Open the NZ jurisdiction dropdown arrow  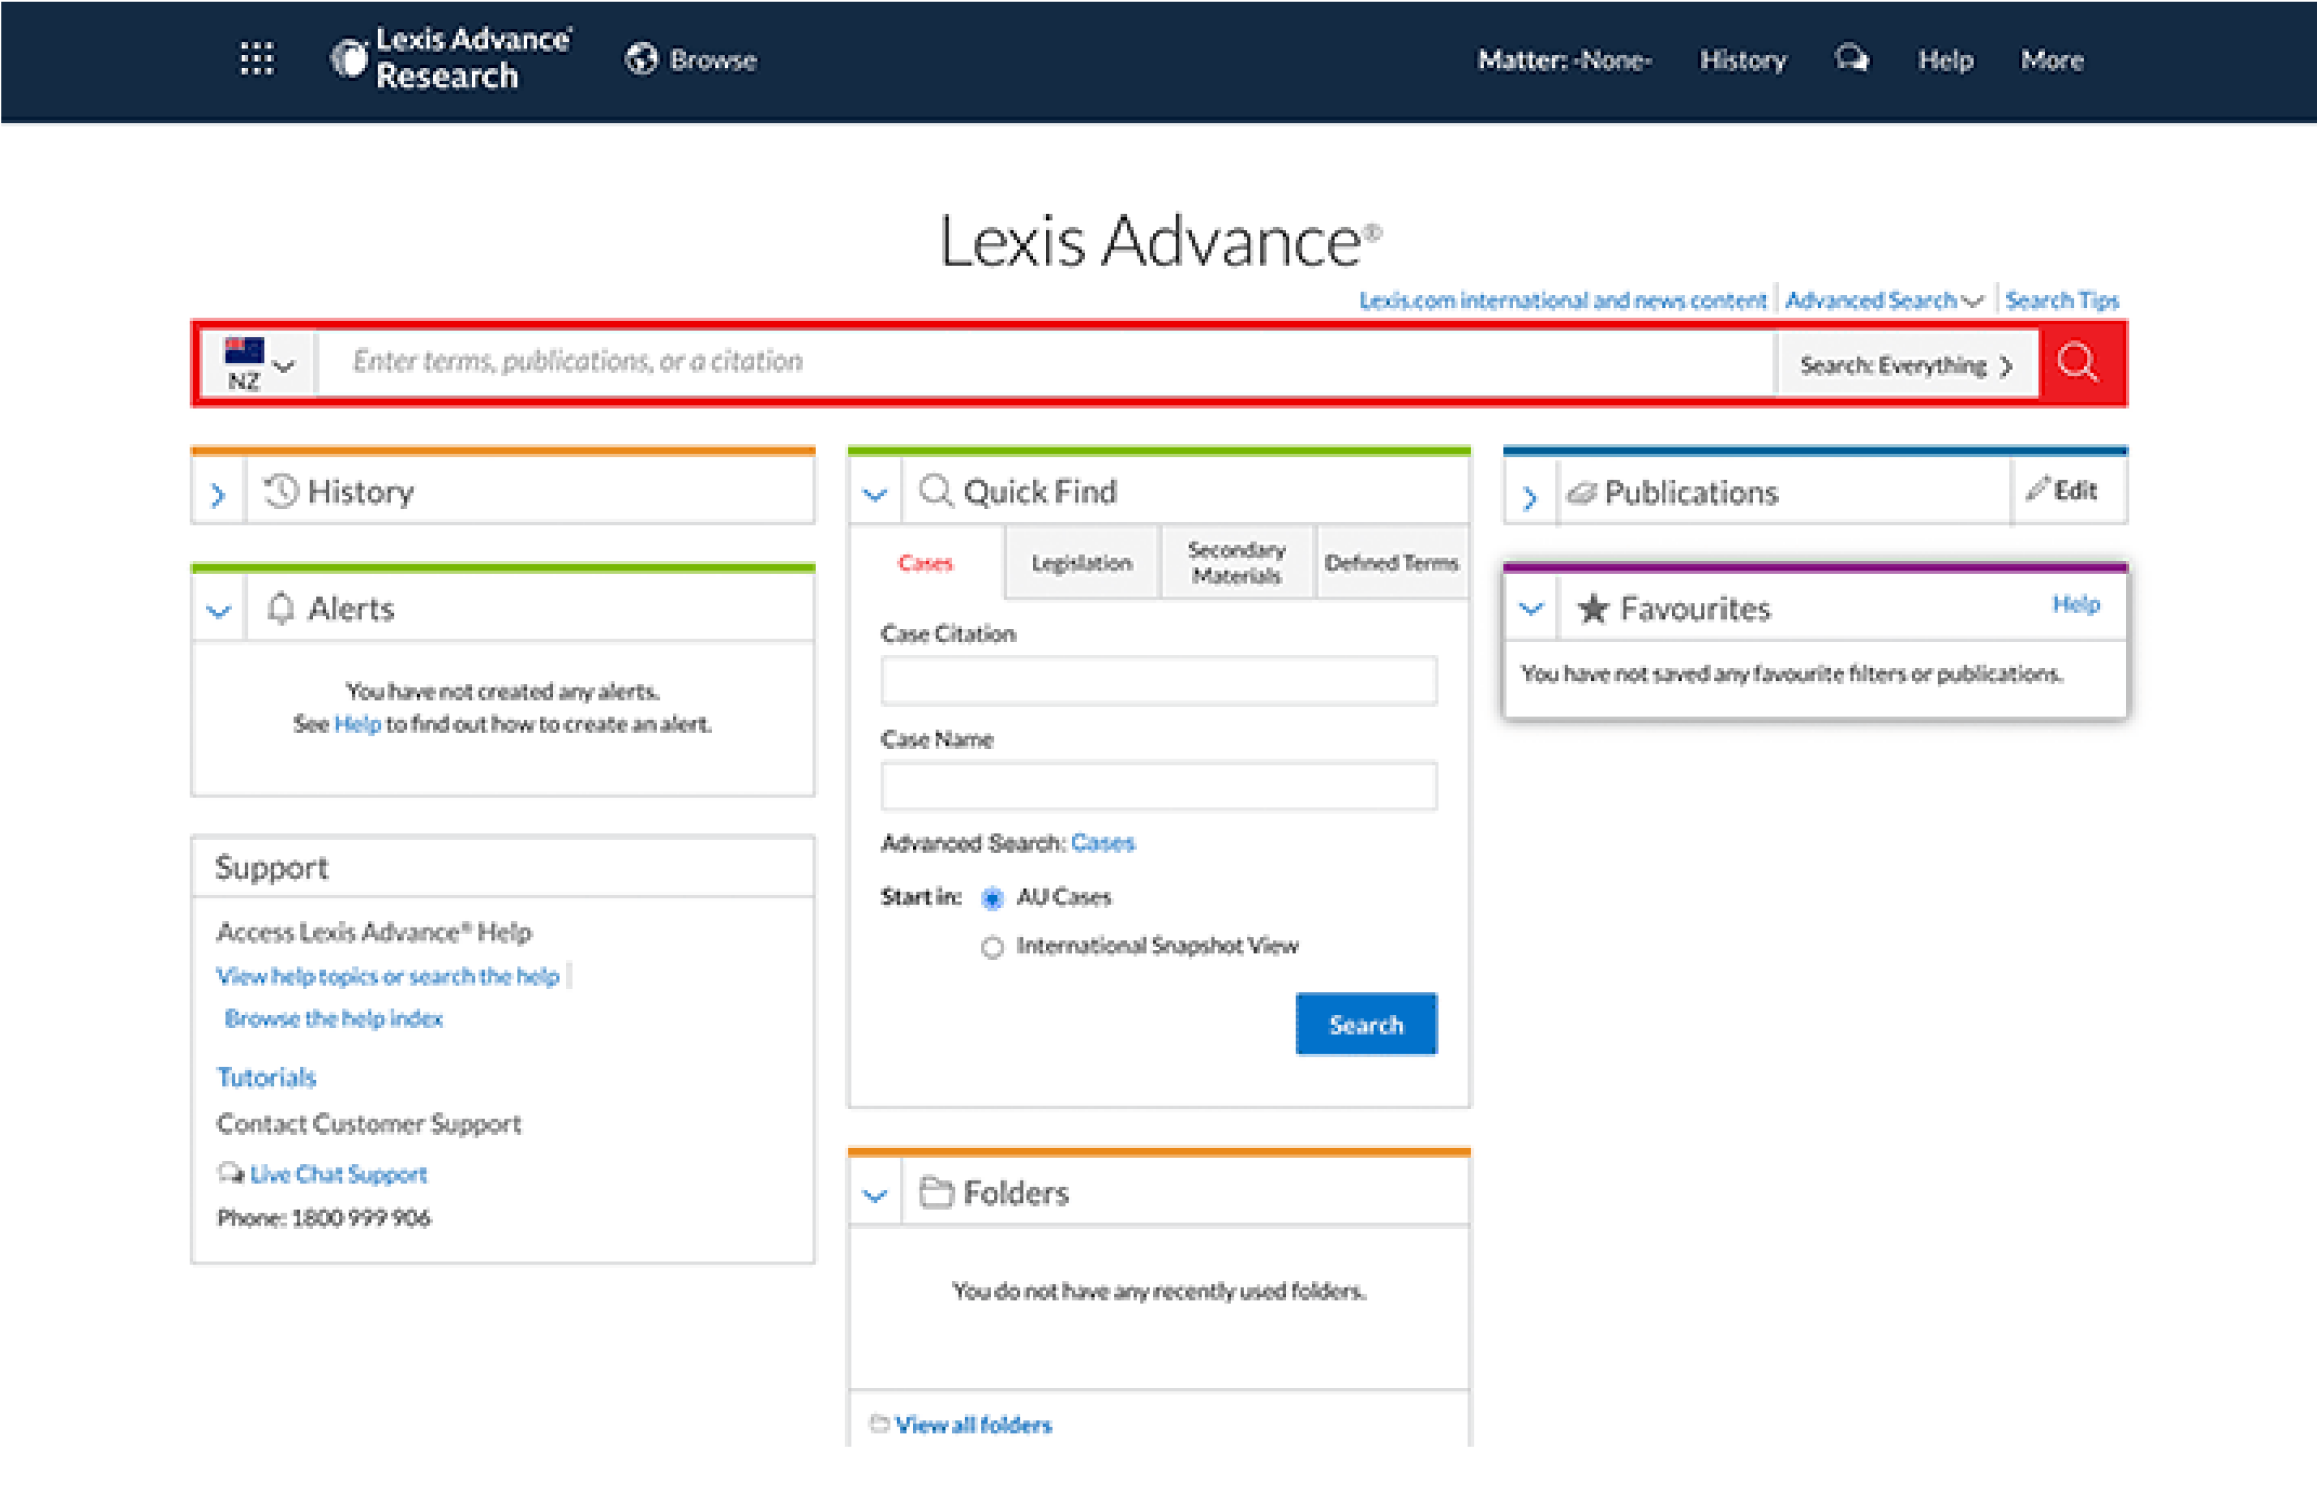coord(285,366)
